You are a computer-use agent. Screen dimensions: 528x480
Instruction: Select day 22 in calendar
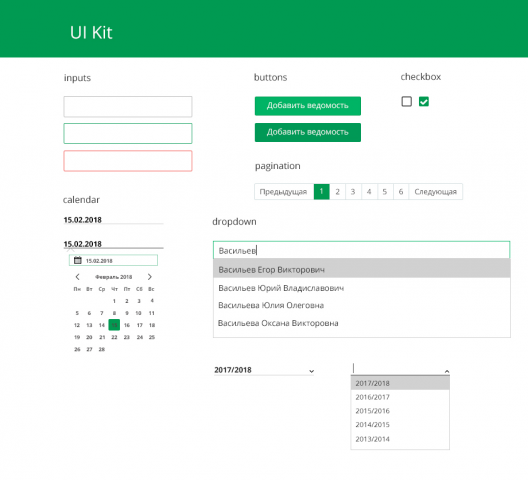tap(114, 337)
